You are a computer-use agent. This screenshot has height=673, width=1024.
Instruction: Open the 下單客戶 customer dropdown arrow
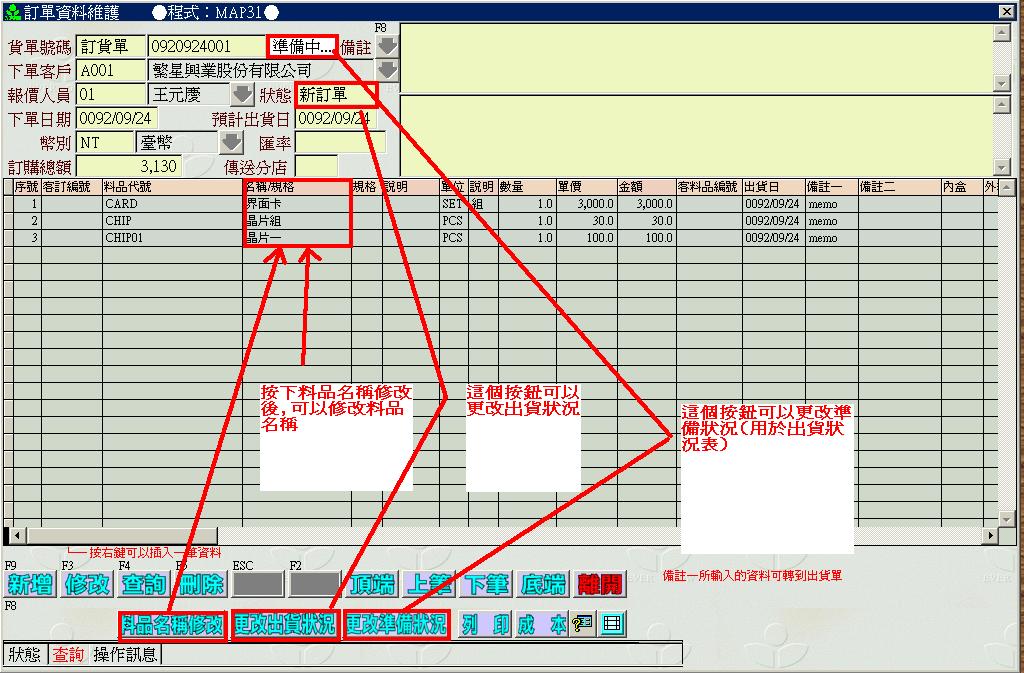tap(386, 70)
